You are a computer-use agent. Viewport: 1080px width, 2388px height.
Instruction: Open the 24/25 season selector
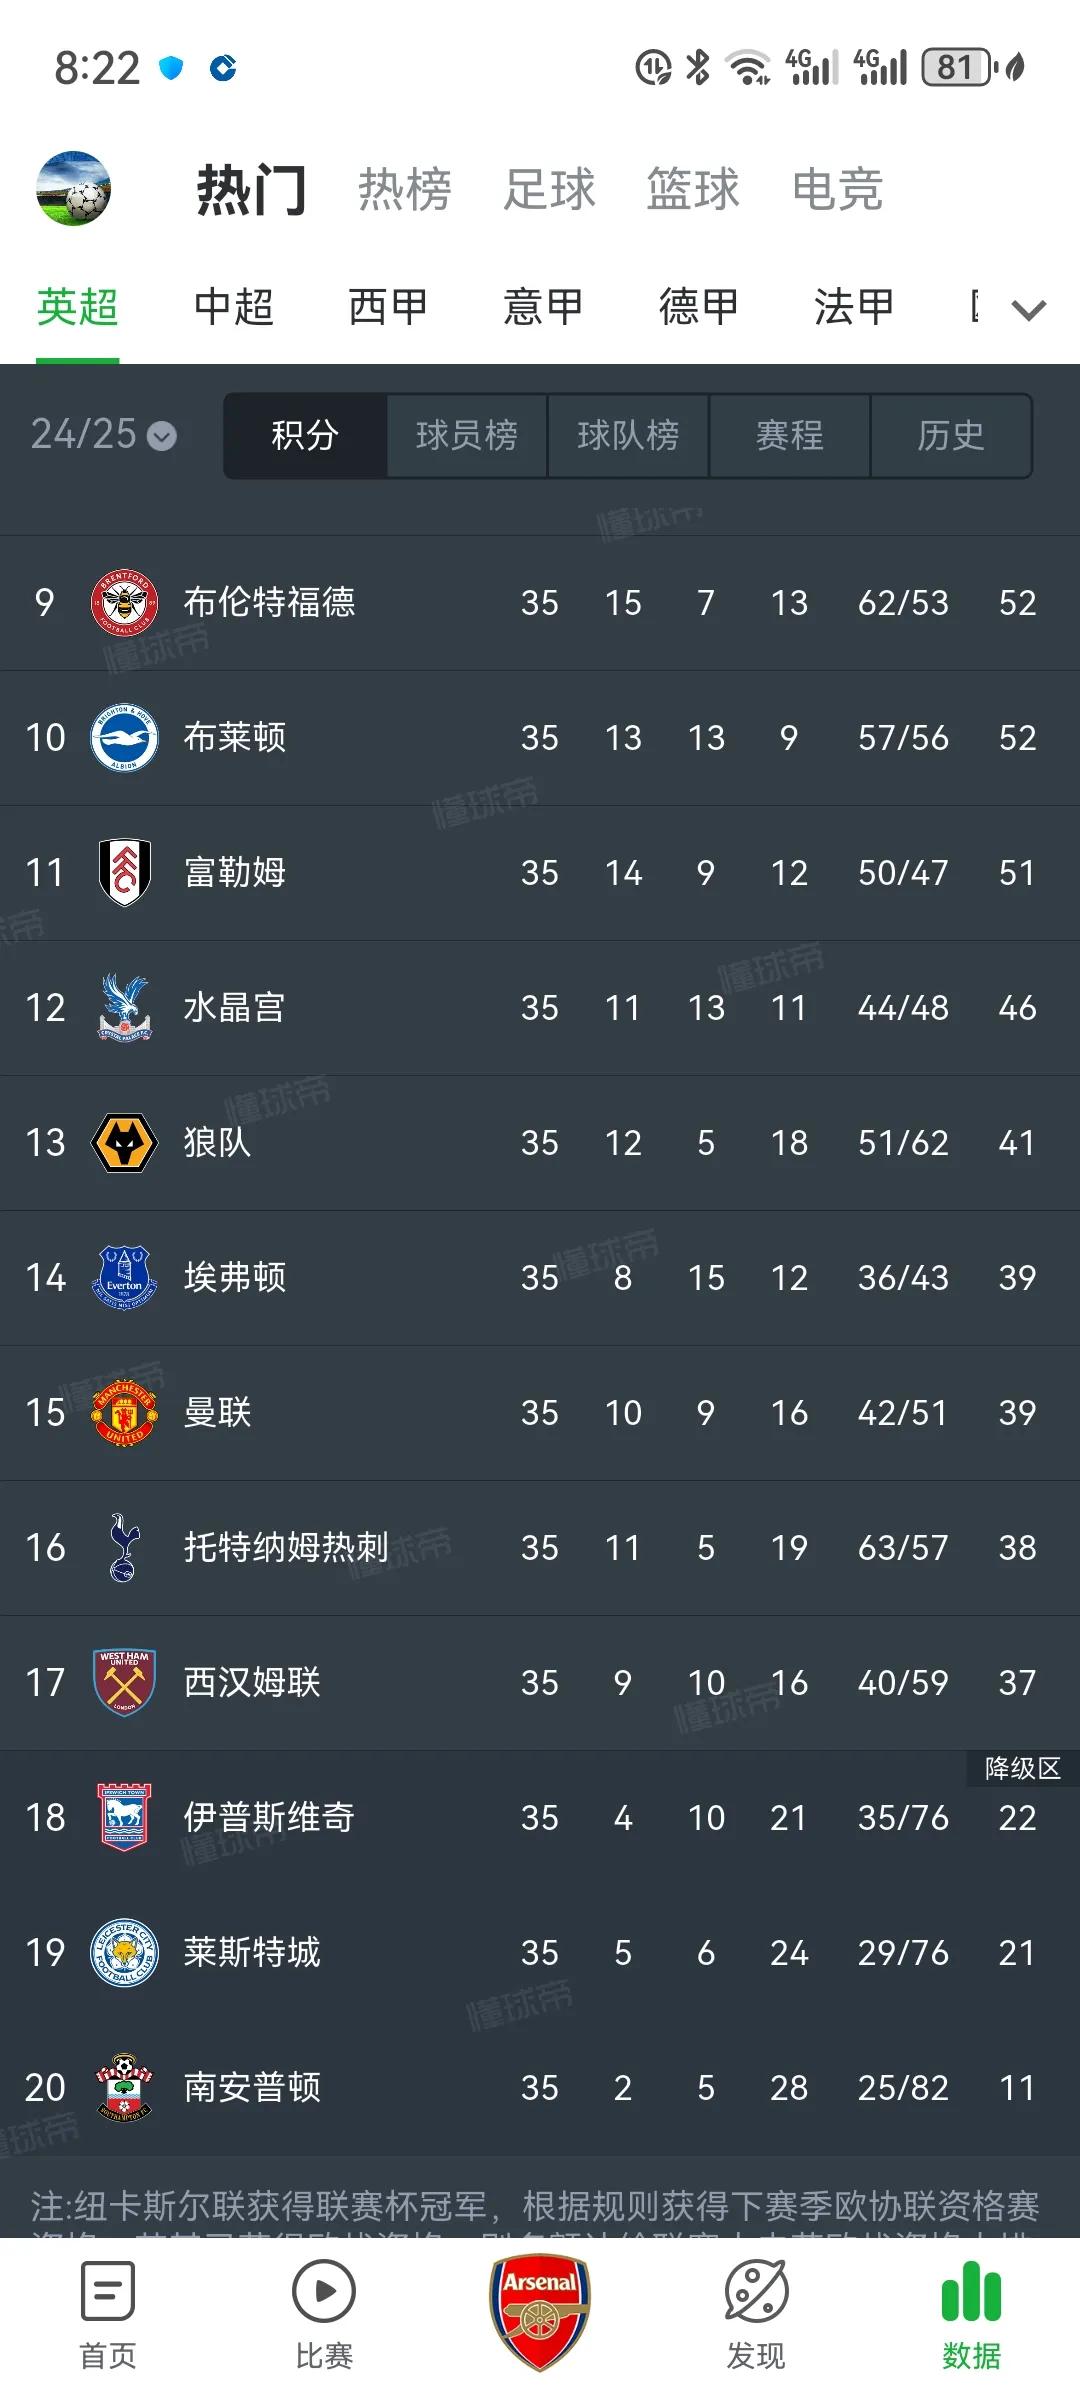coord(103,435)
